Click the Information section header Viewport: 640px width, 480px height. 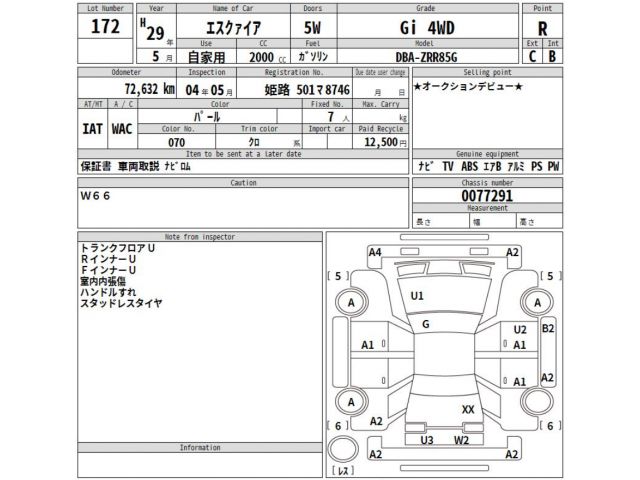pyautogui.click(x=199, y=448)
